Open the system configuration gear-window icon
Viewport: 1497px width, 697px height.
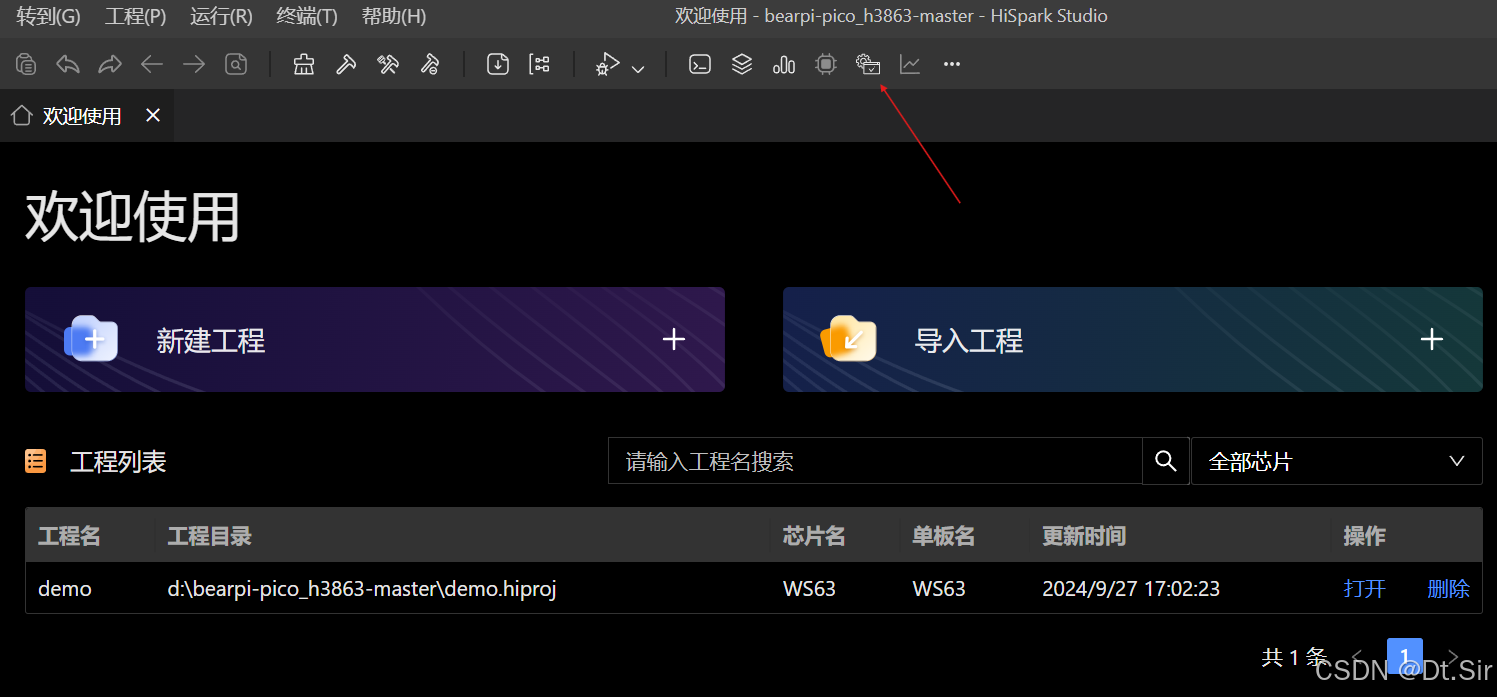click(x=868, y=65)
